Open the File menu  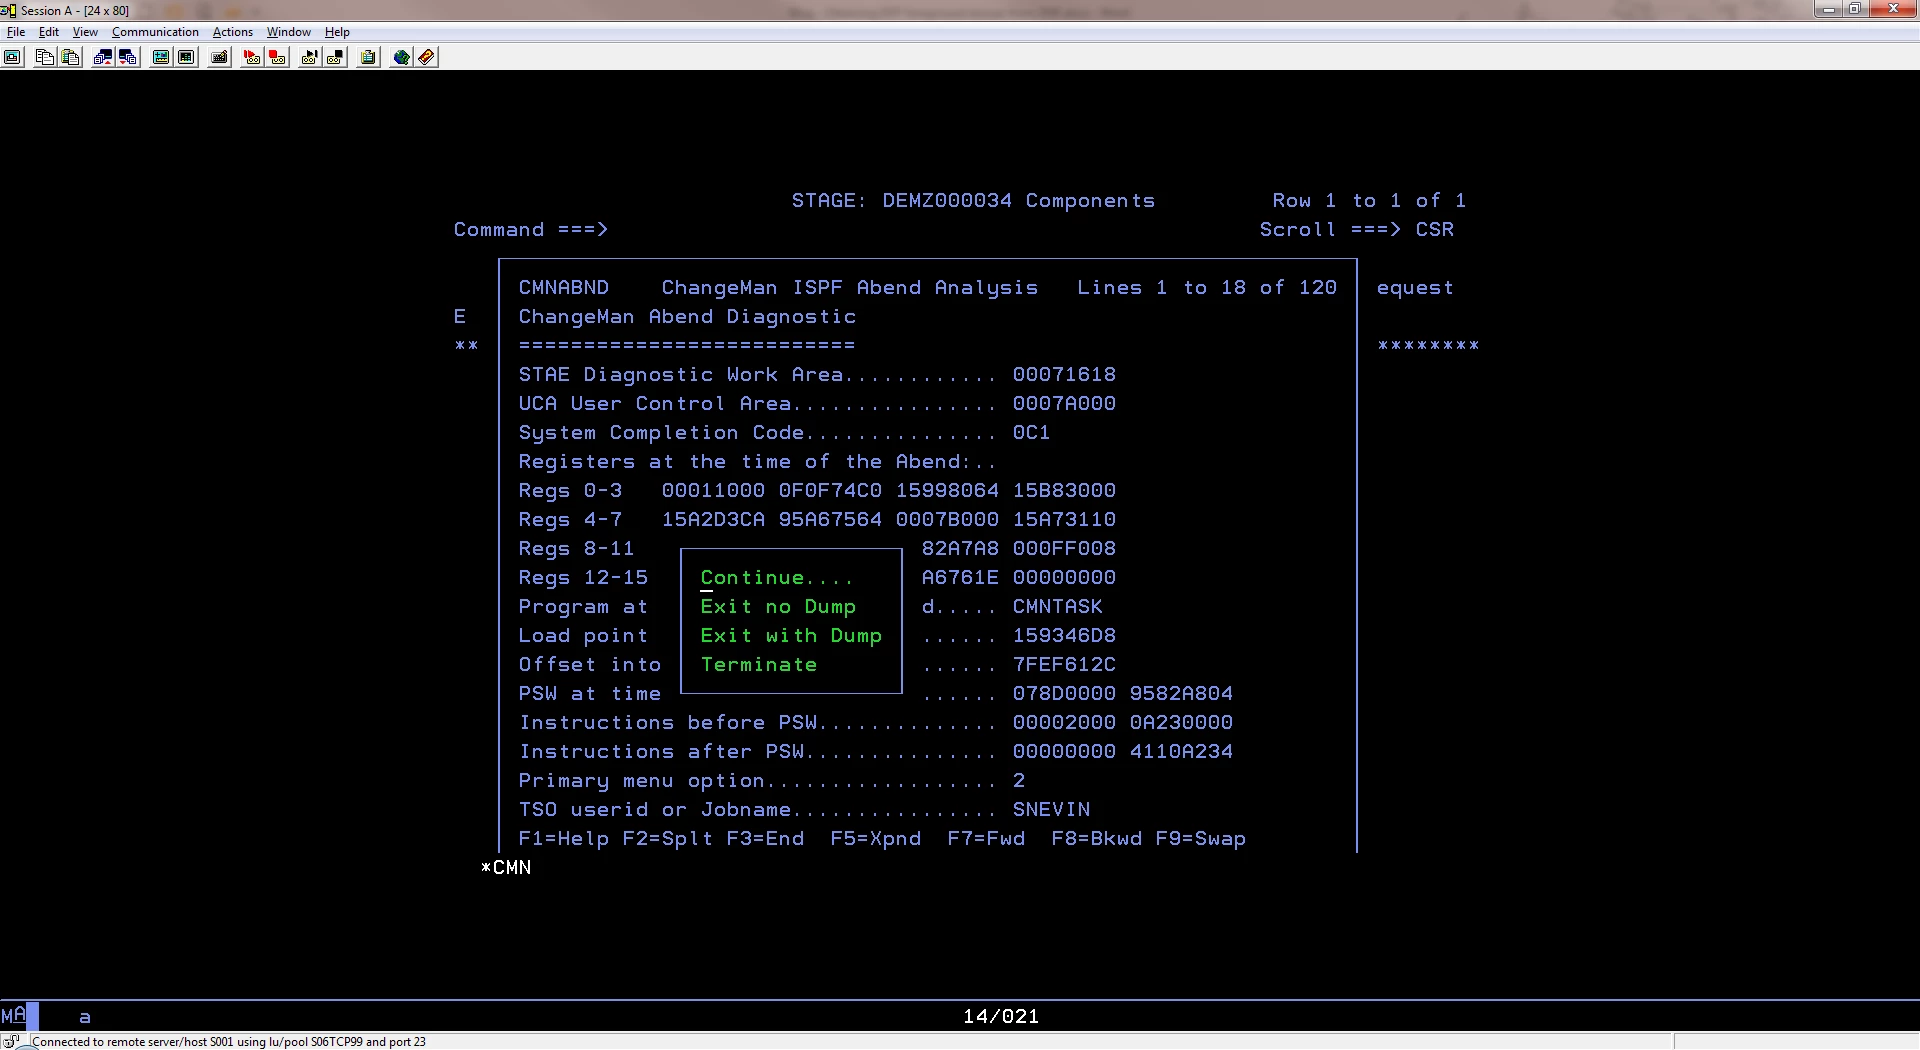click(x=16, y=32)
